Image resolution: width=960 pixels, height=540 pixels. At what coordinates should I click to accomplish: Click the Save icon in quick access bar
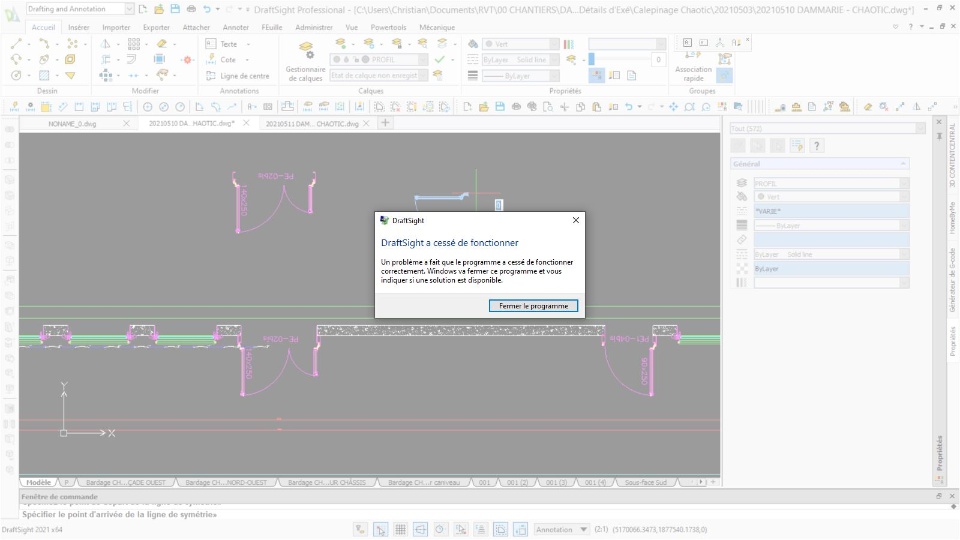coord(175,9)
